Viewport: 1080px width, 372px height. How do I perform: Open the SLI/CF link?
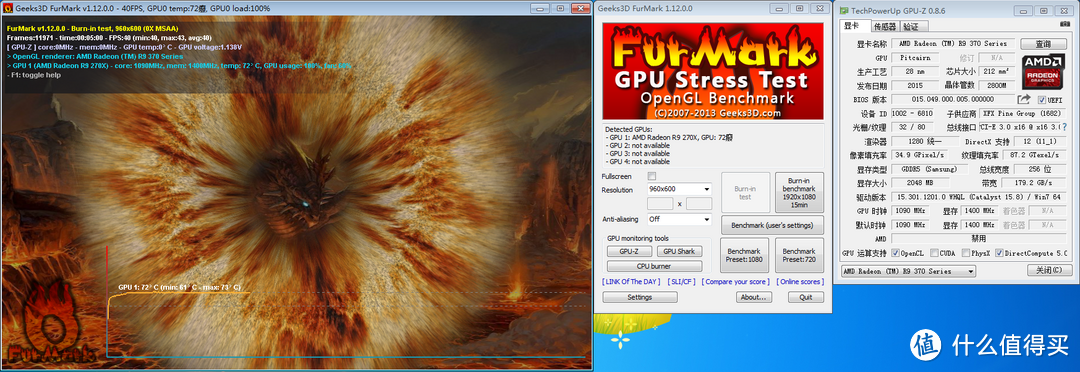point(682,282)
